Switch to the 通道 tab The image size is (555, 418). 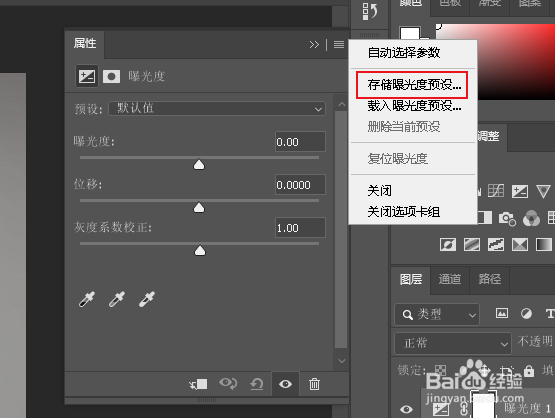point(450,280)
